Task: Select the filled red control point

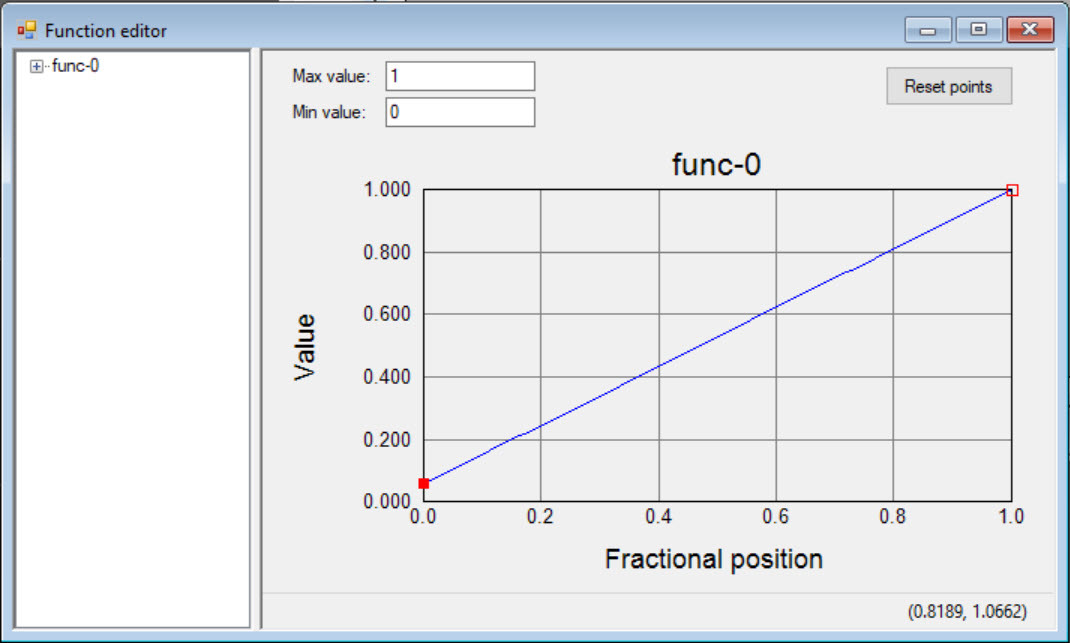Action: pos(424,483)
